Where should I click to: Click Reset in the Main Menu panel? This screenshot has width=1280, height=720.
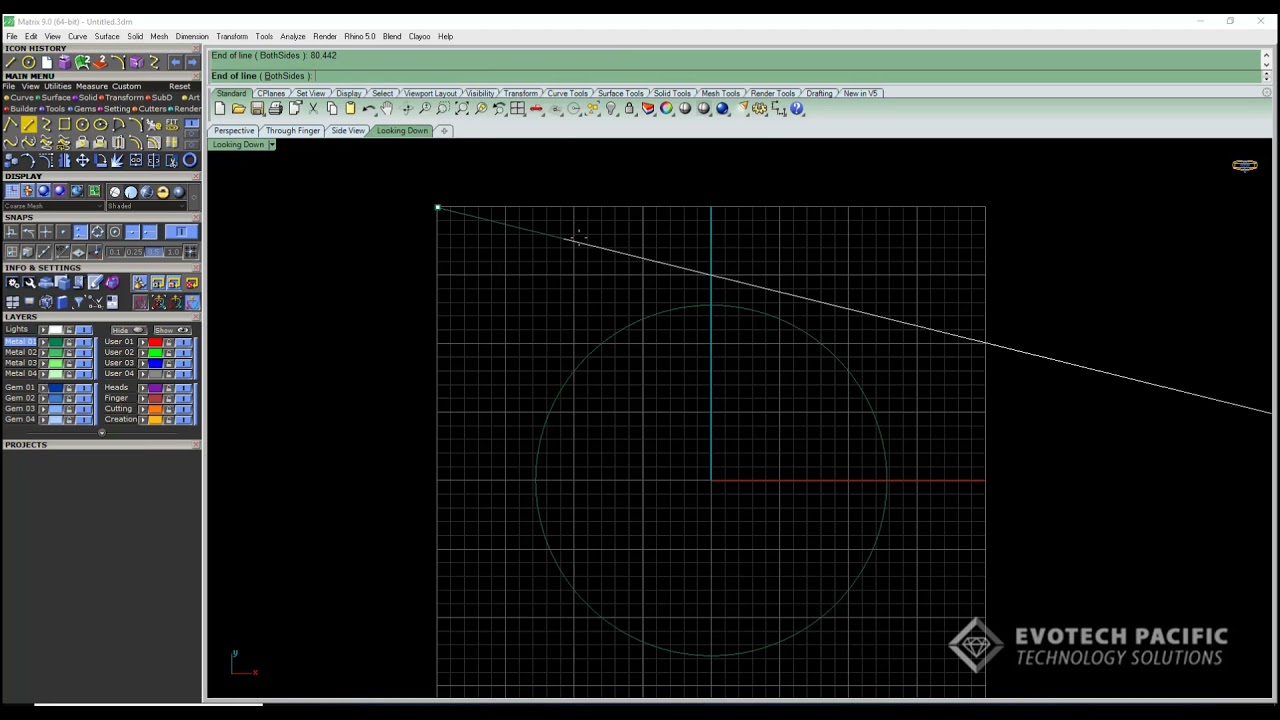[180, 86]
